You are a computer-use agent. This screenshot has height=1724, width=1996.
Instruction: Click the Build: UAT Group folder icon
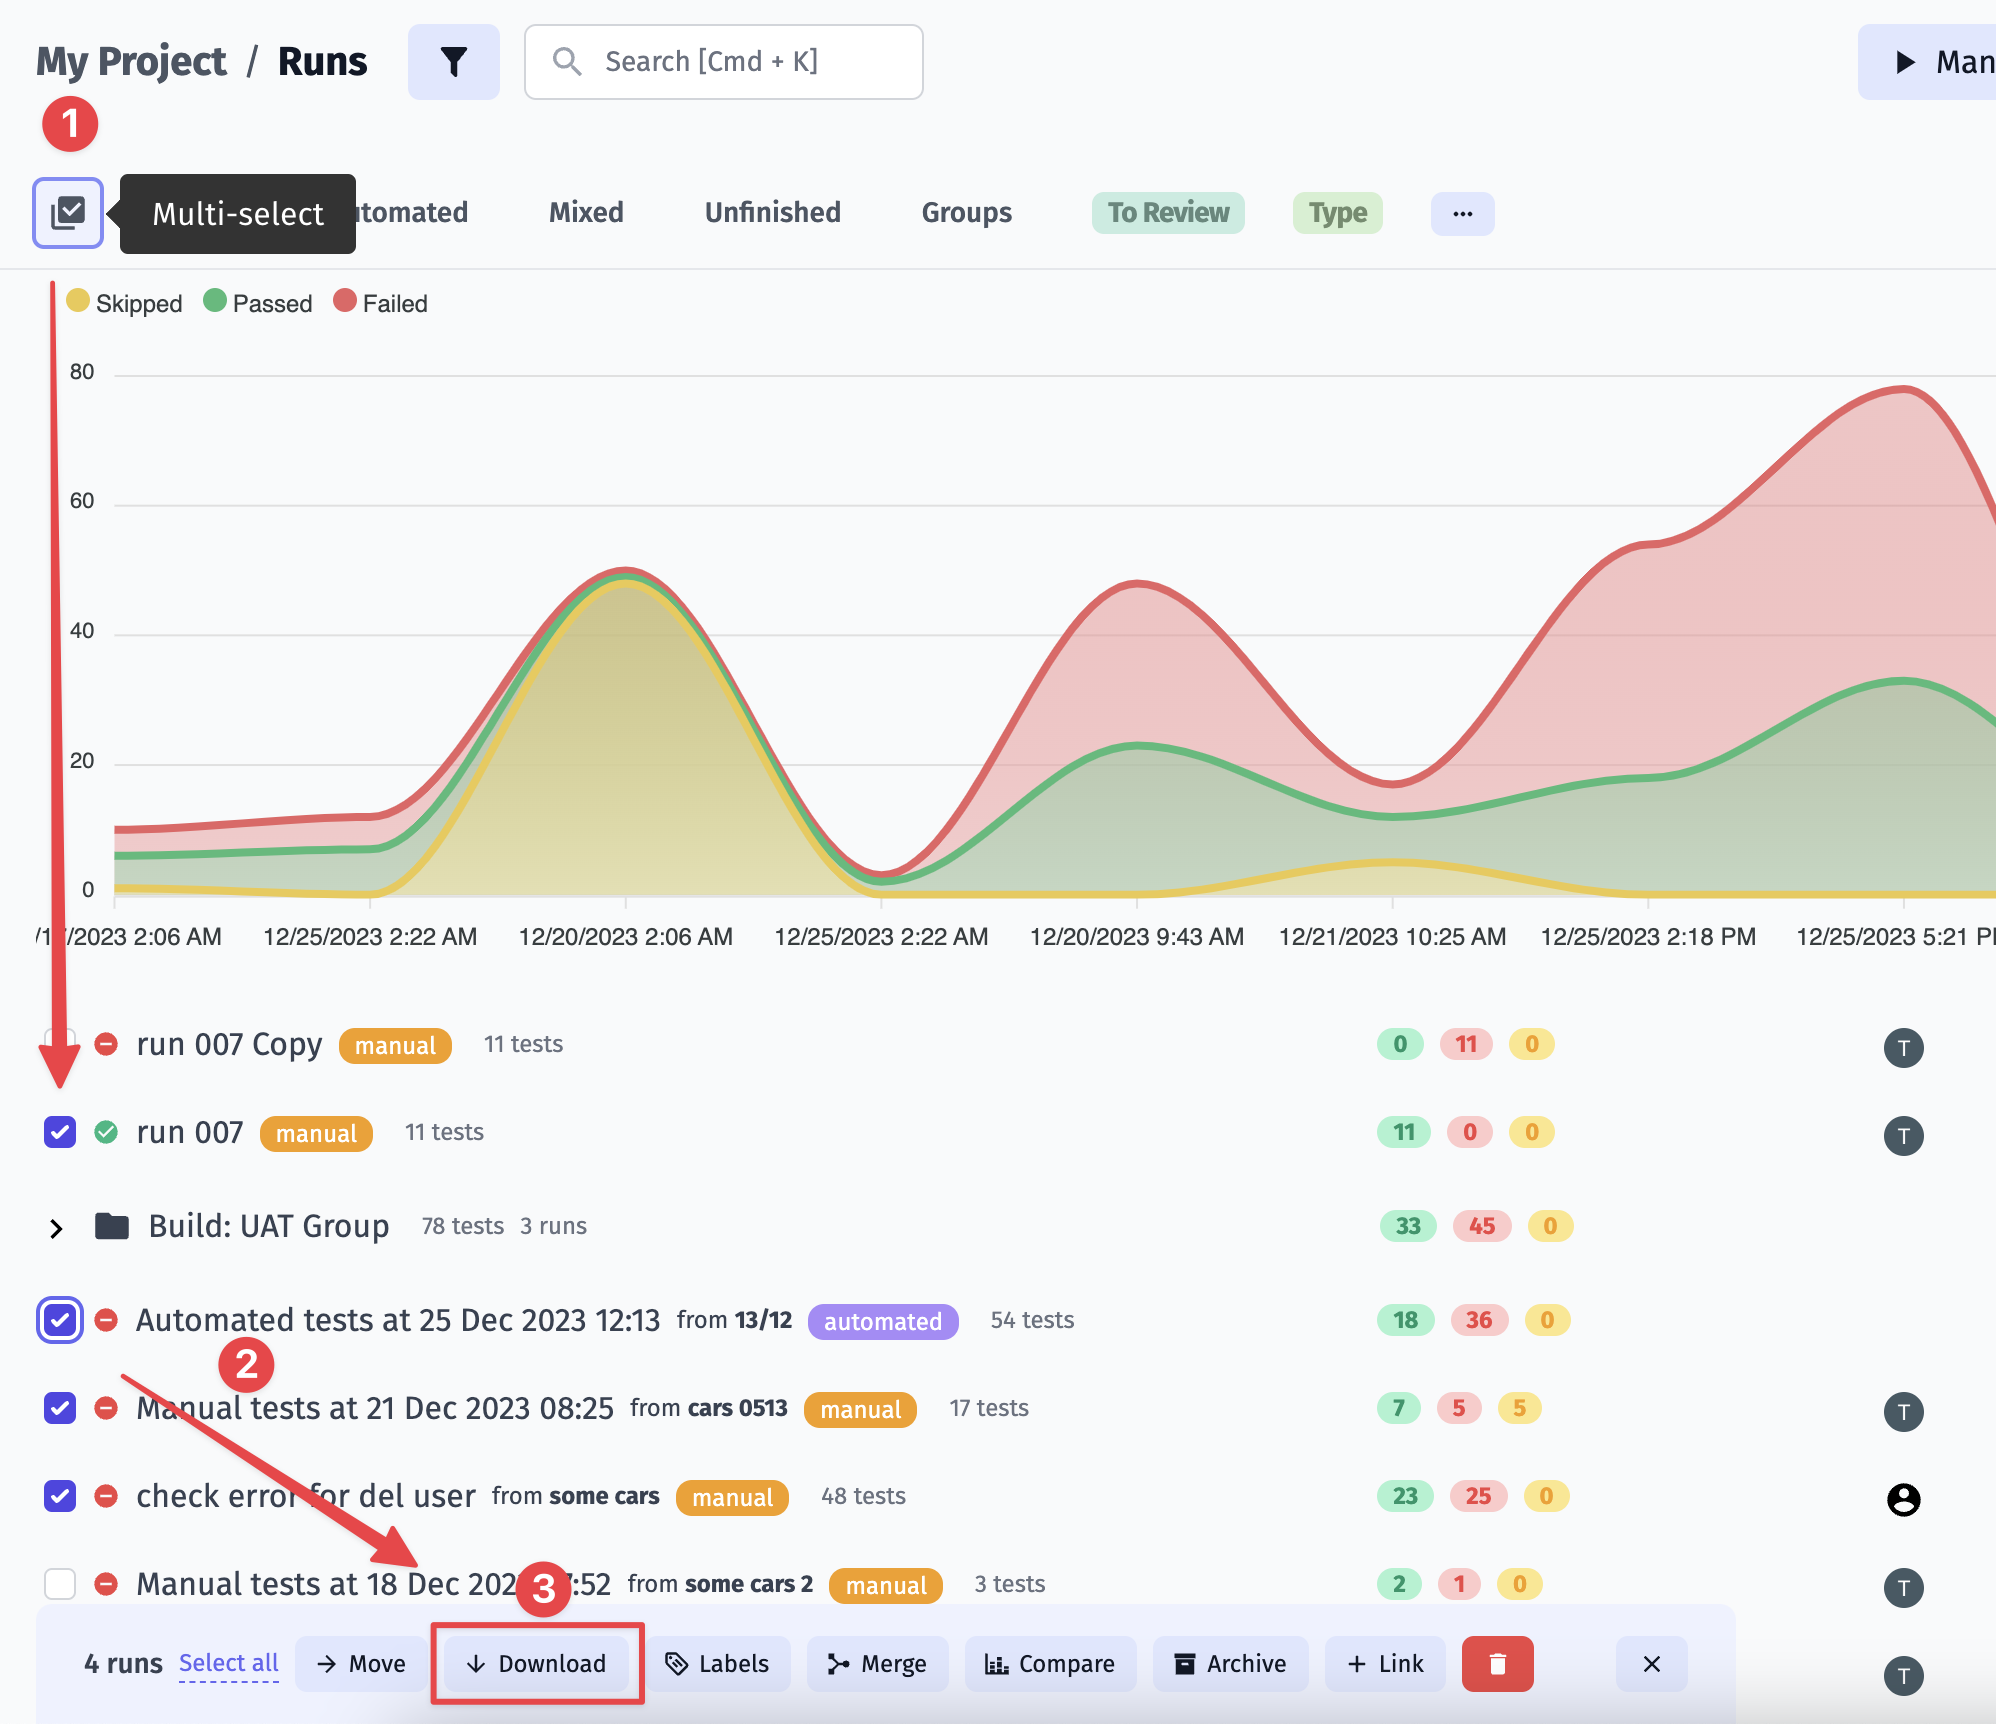(x=112, y=1226)
